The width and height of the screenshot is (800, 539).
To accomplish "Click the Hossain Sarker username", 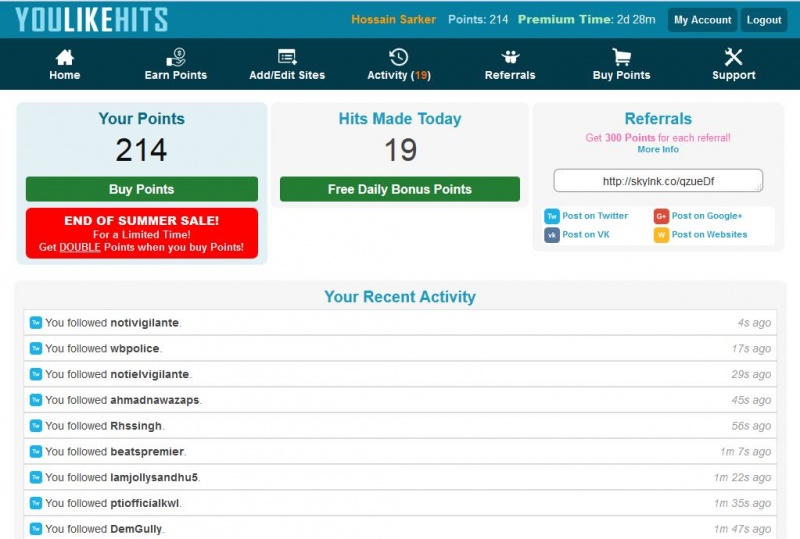I will (393, 20).
